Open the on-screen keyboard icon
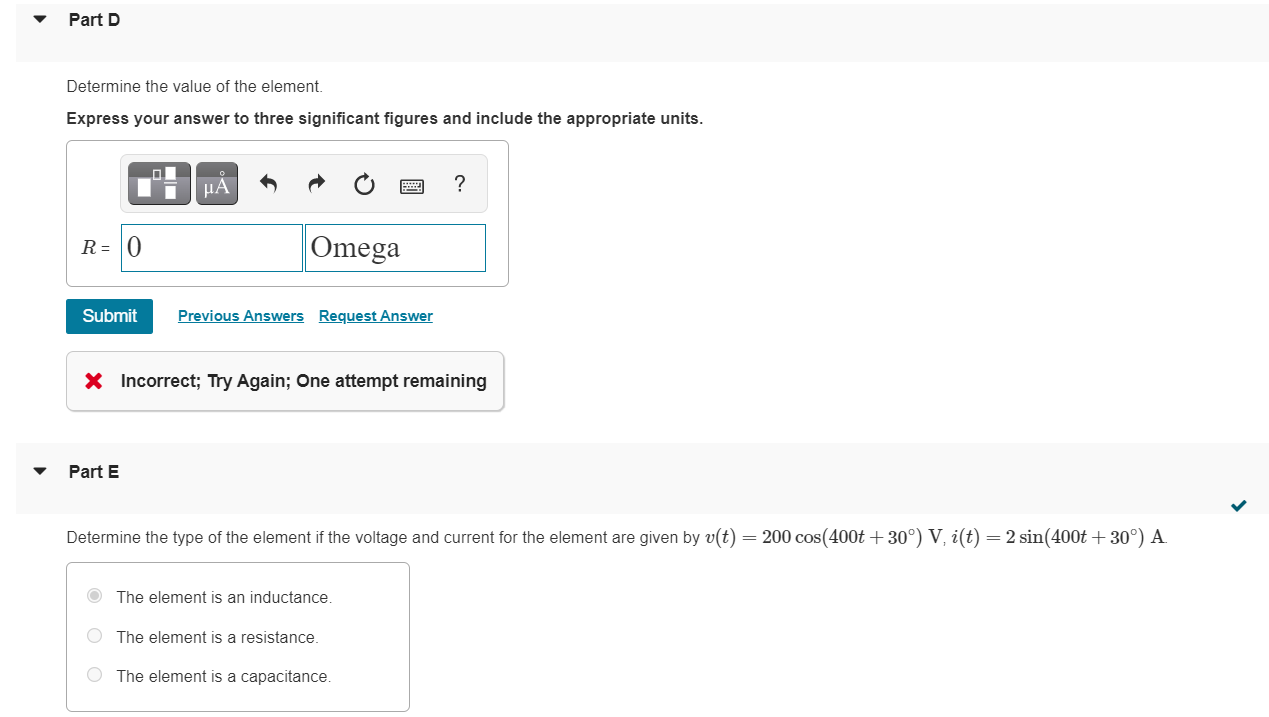This screenshot has width=1269, height=717. pos(412,183)
